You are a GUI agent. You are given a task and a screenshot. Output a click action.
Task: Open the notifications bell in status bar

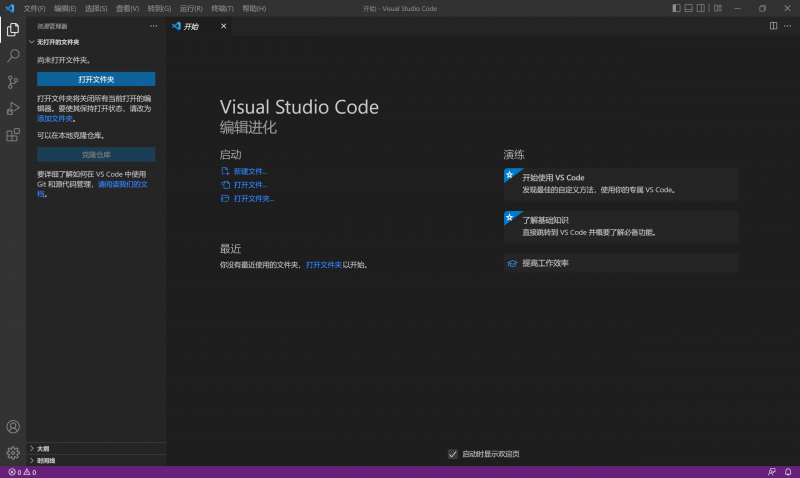(788, 472)
